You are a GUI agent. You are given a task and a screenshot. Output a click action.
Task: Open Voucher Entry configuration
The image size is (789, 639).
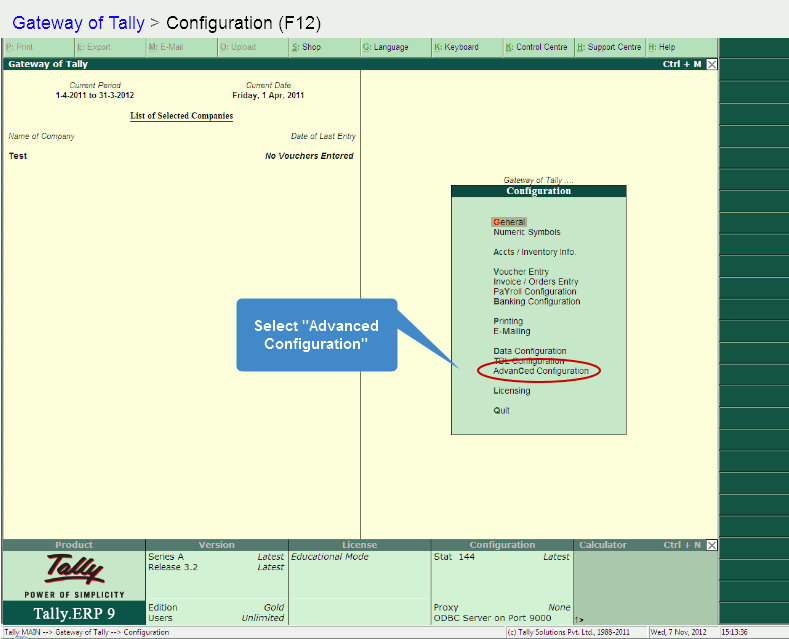point(521,272)
